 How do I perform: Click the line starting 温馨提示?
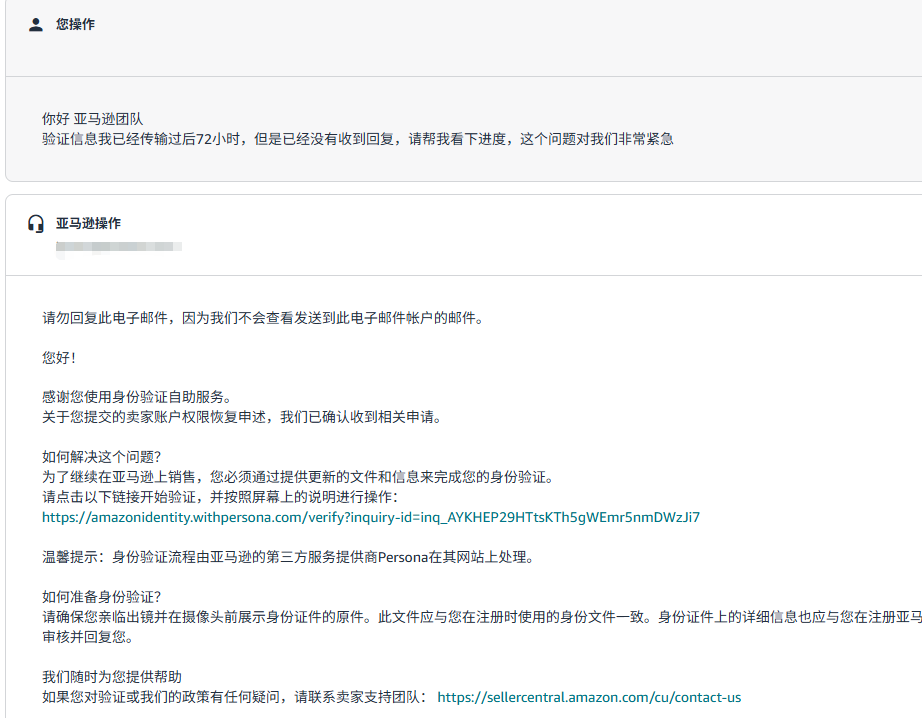click(288, 557)
